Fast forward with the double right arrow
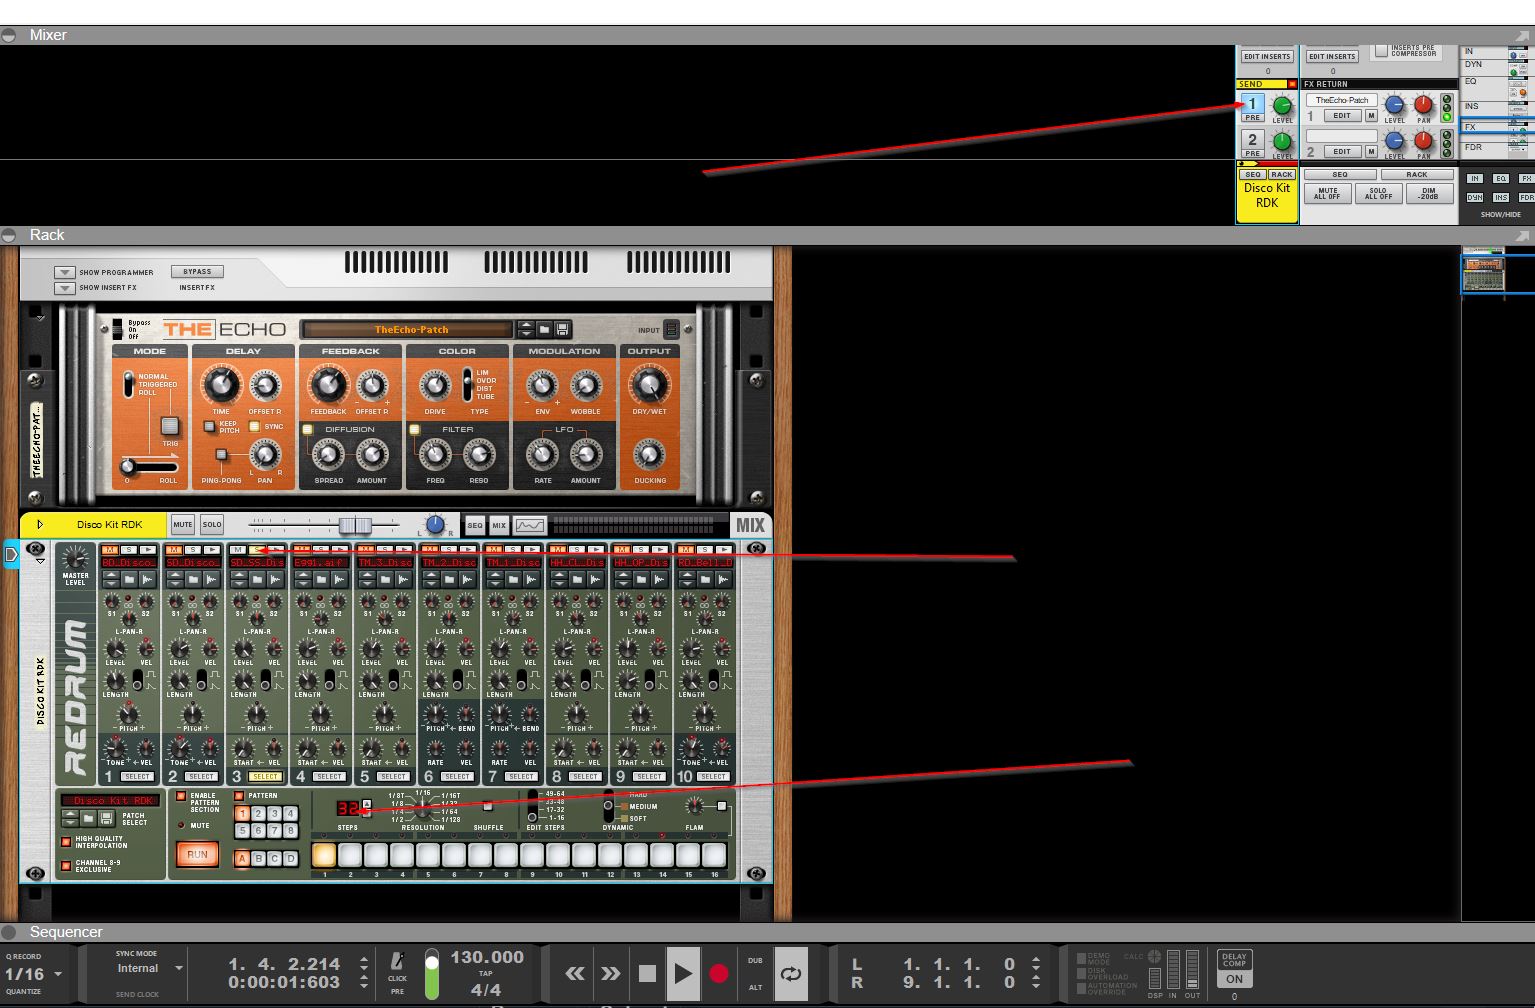 pos(610,973)
